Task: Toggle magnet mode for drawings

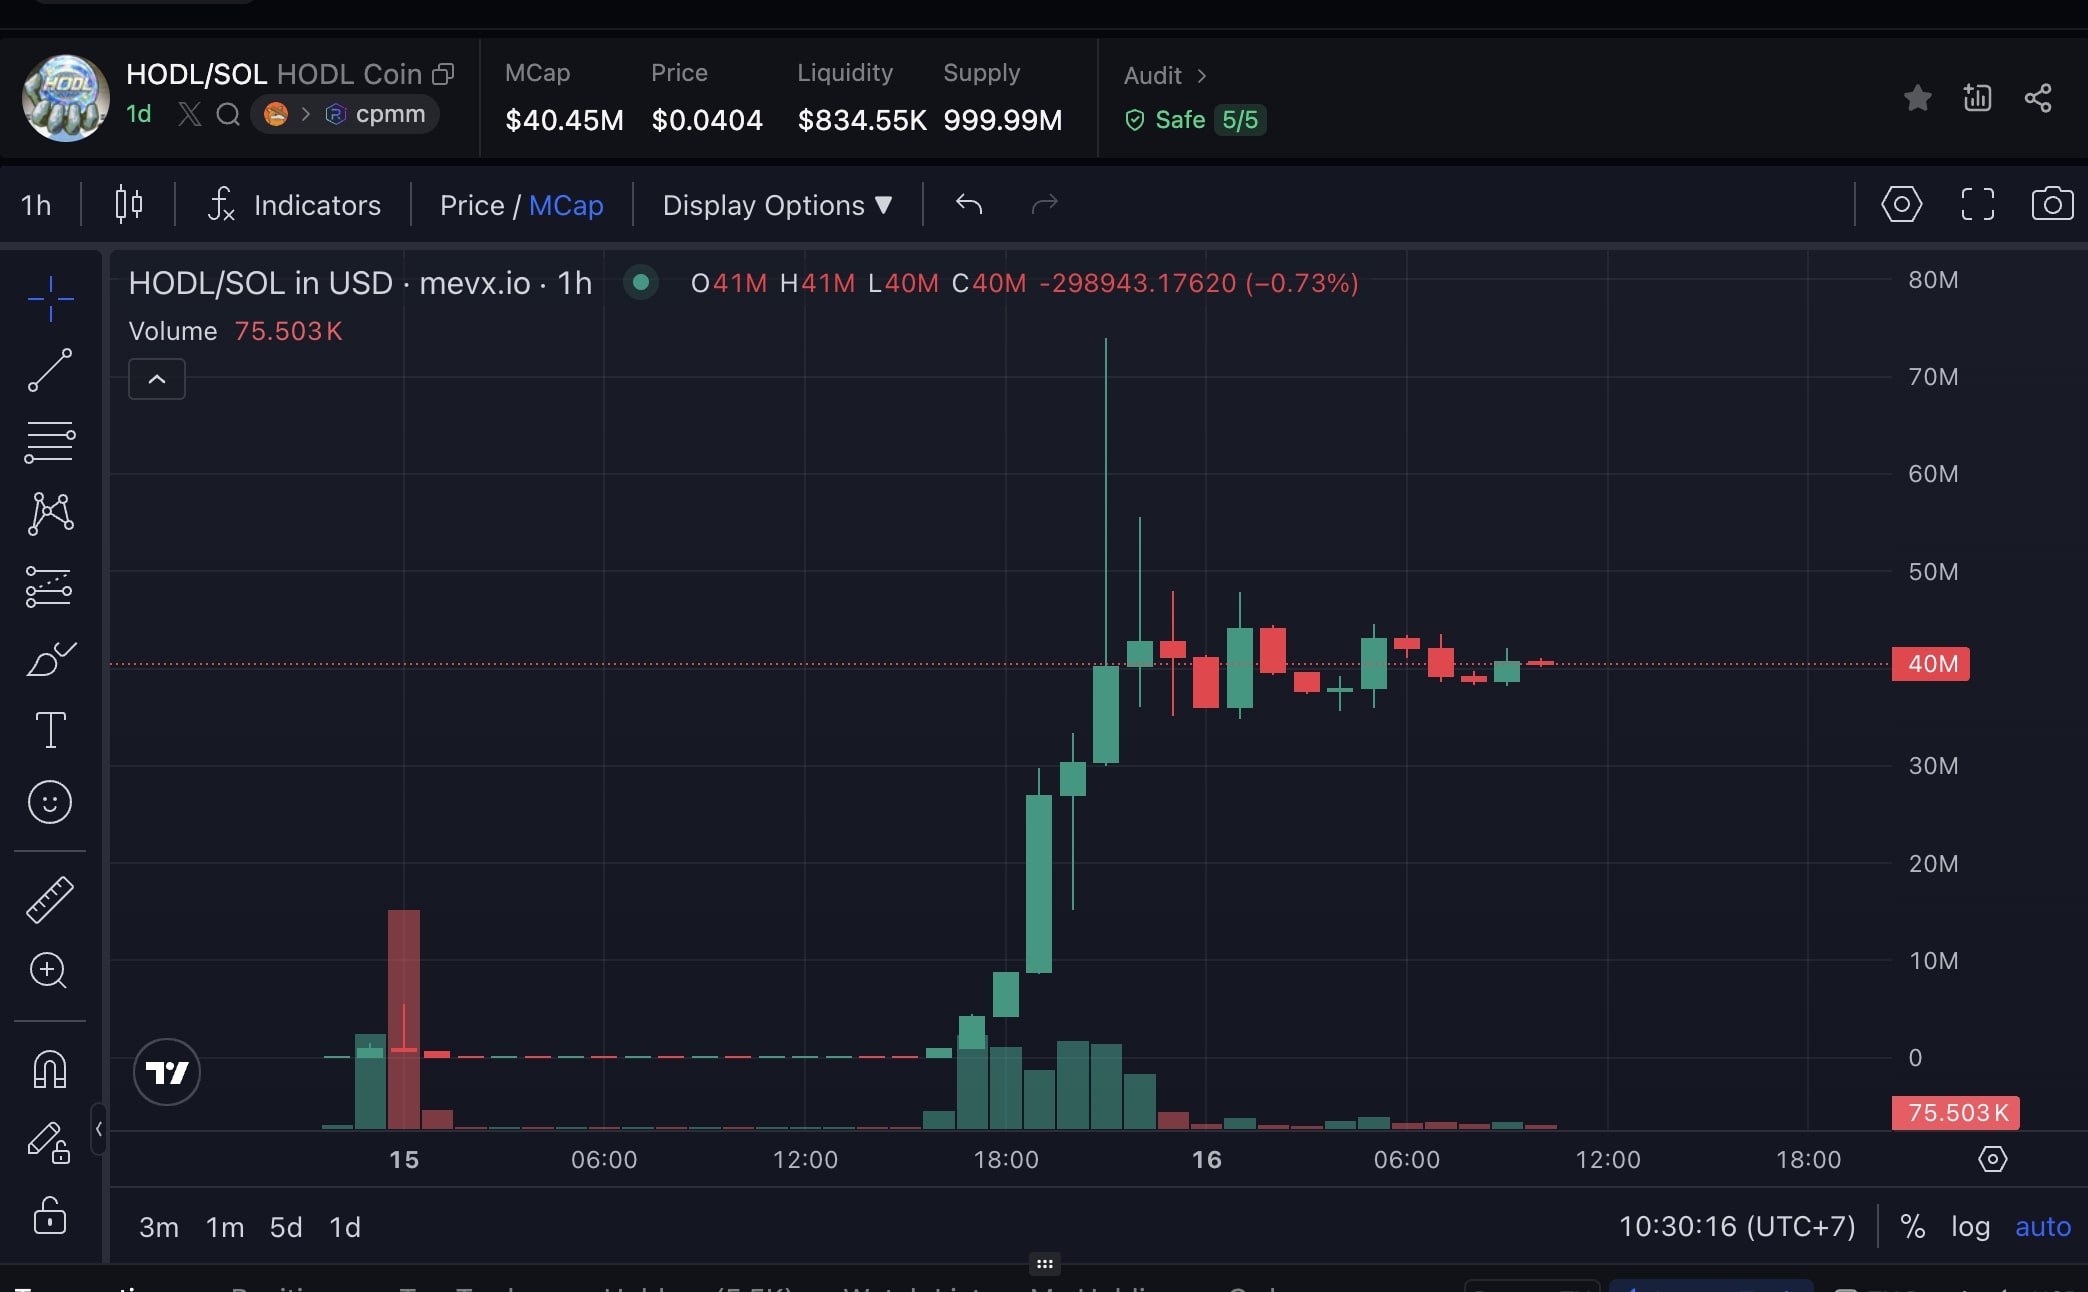Action: click(50, 1069)
